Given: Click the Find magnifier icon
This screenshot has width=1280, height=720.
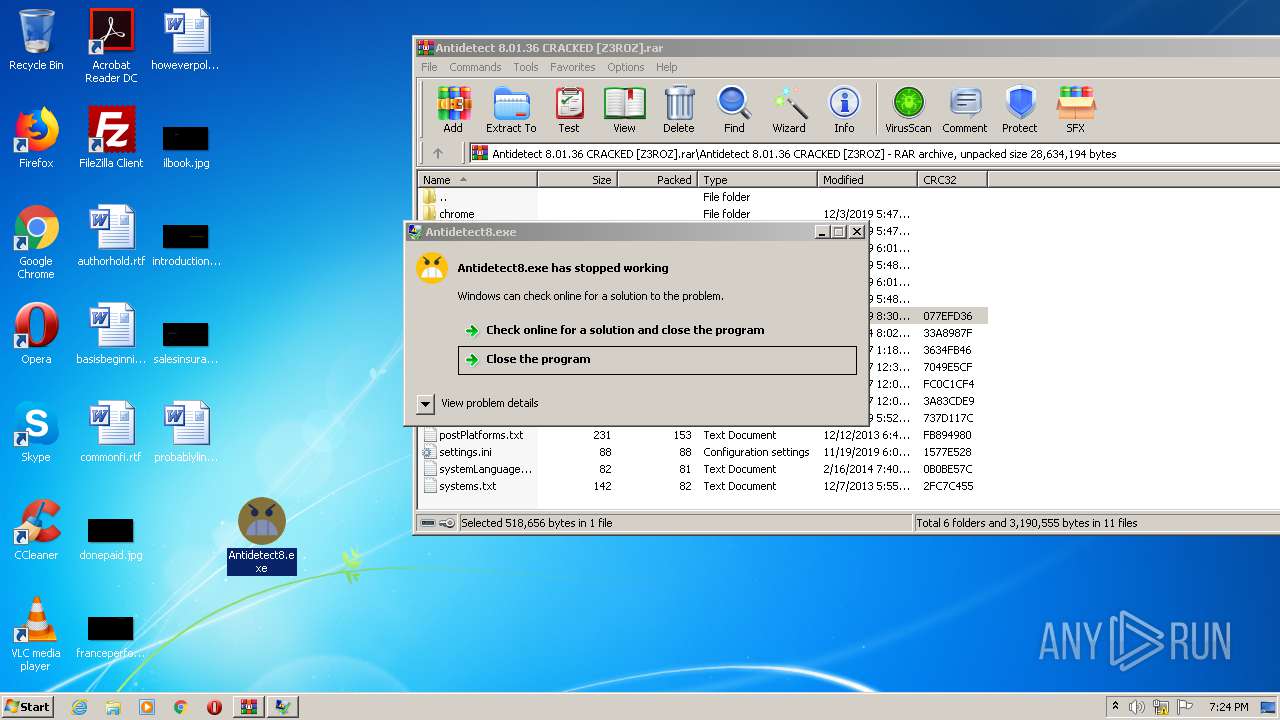Looking at the screenshot, I should pyautogui.click(x=734, y=110).
